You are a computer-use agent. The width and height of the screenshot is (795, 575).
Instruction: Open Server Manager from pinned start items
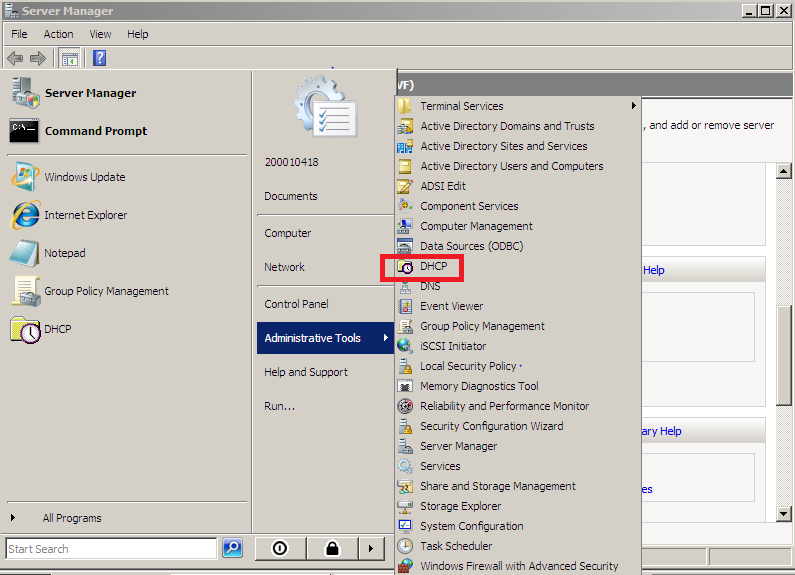pyautogui.click(x=74, y=93)
